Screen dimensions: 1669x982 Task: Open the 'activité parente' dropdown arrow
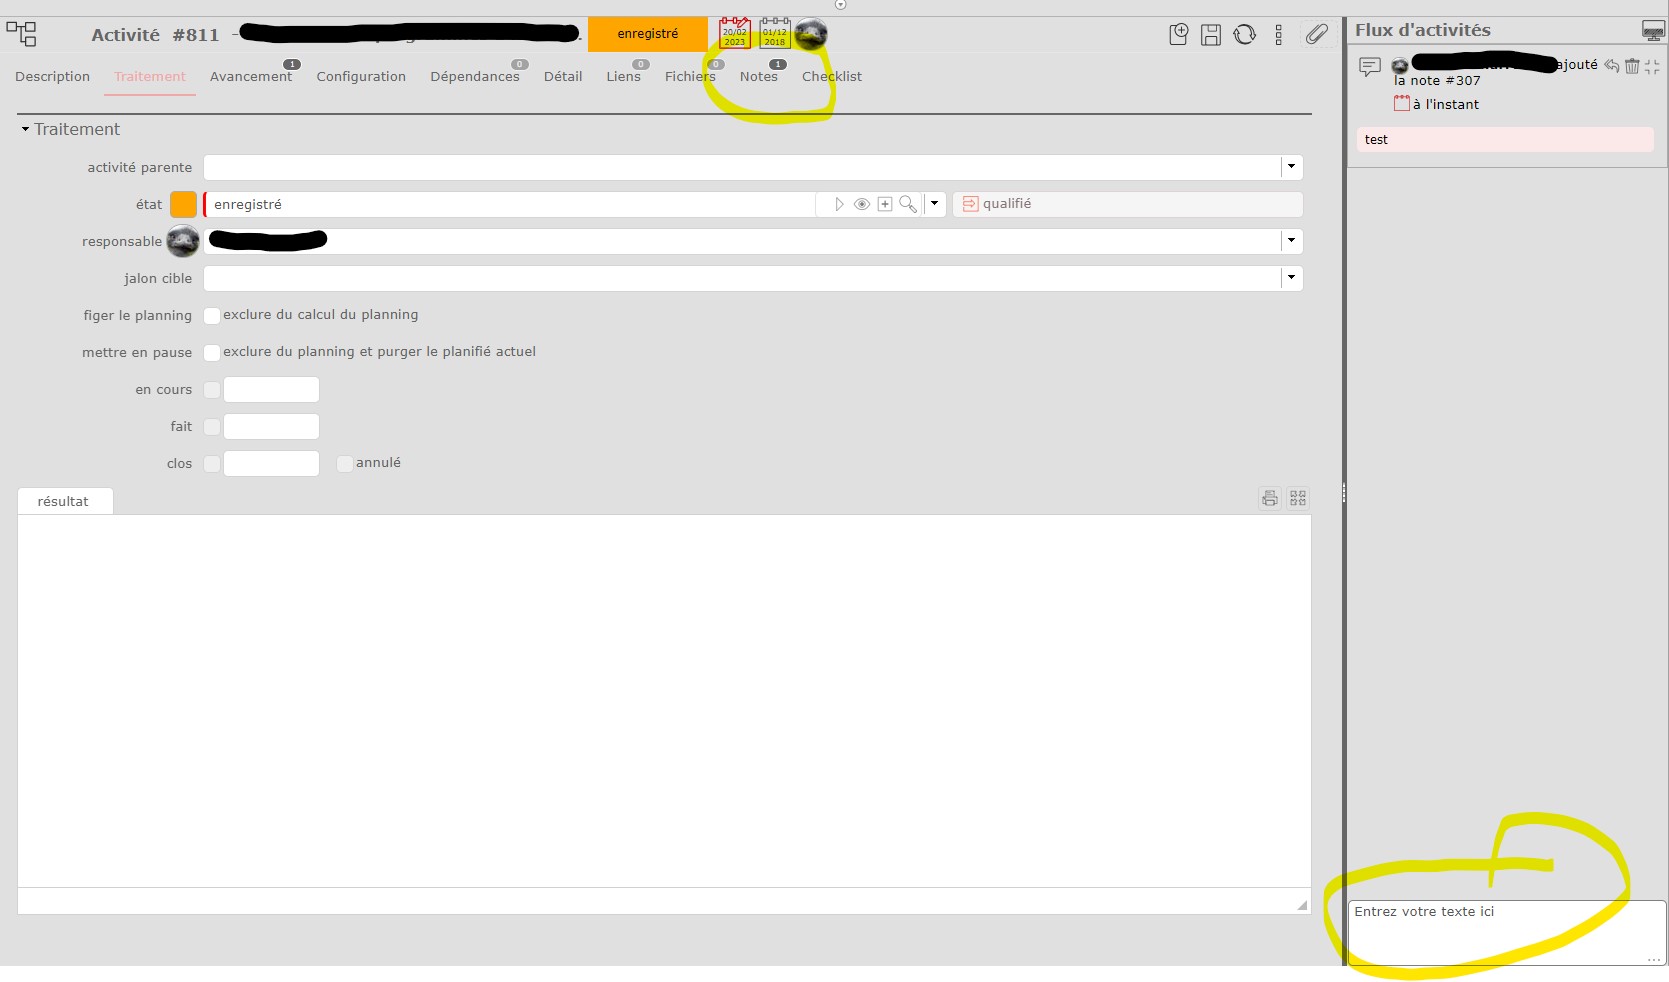click(1292, 167)
